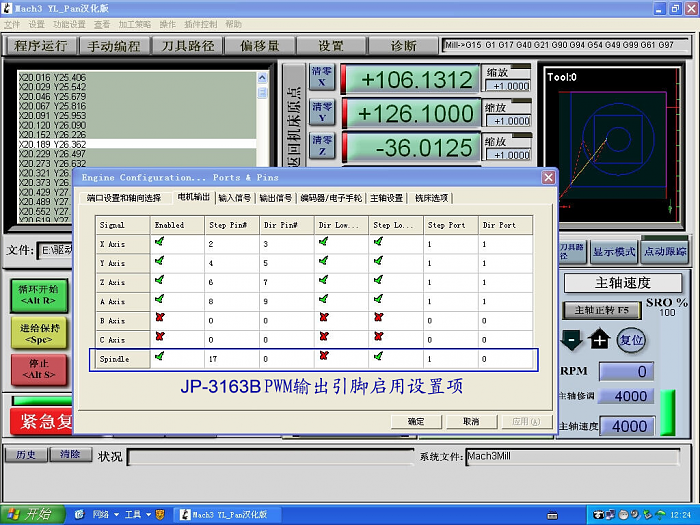Click green spindle speed level bar
The width and height of the screenshot is (700, 525).
click(668, 412)
